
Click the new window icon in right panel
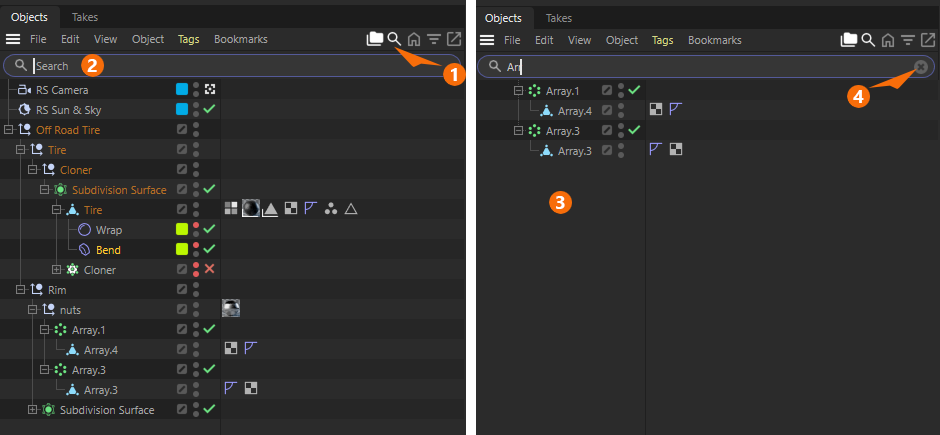point(928,40)
